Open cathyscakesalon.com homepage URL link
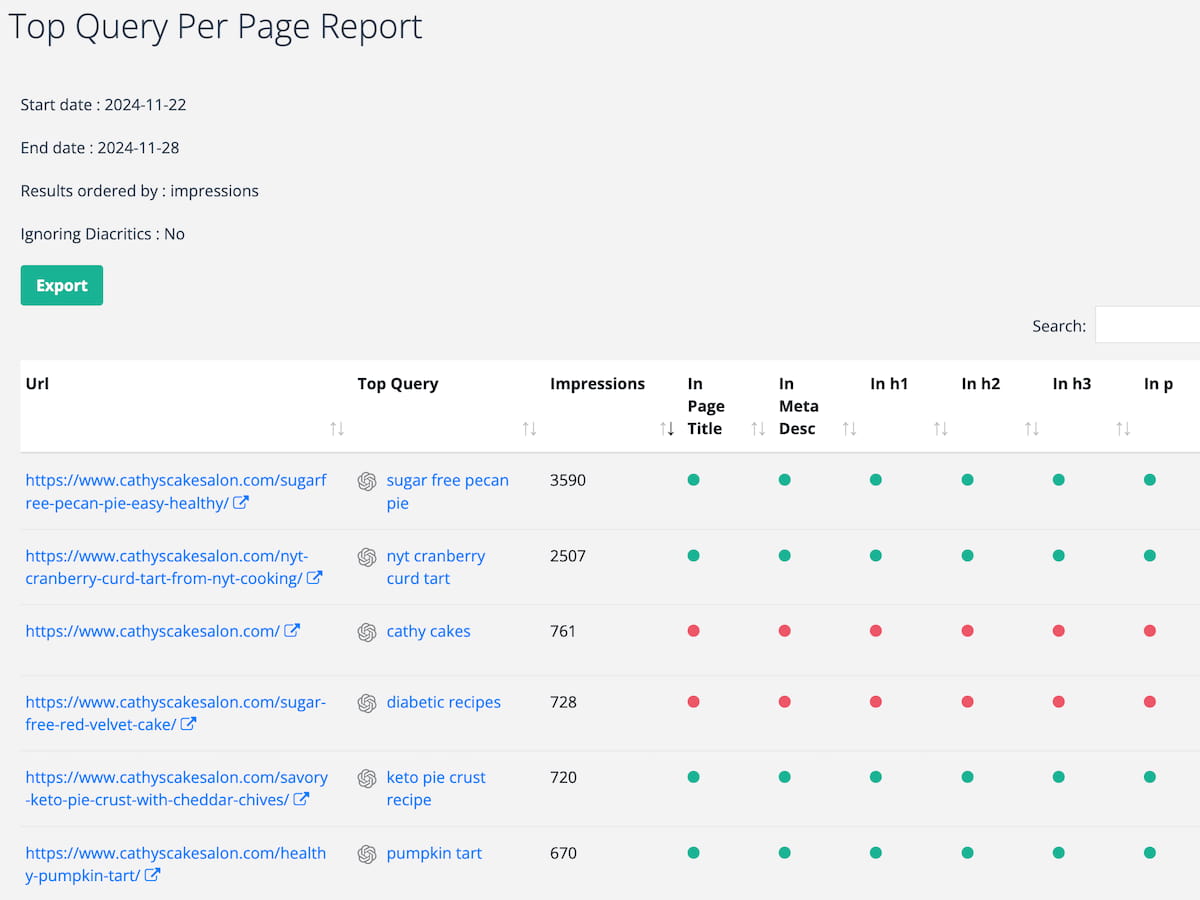 coord(152,631)
